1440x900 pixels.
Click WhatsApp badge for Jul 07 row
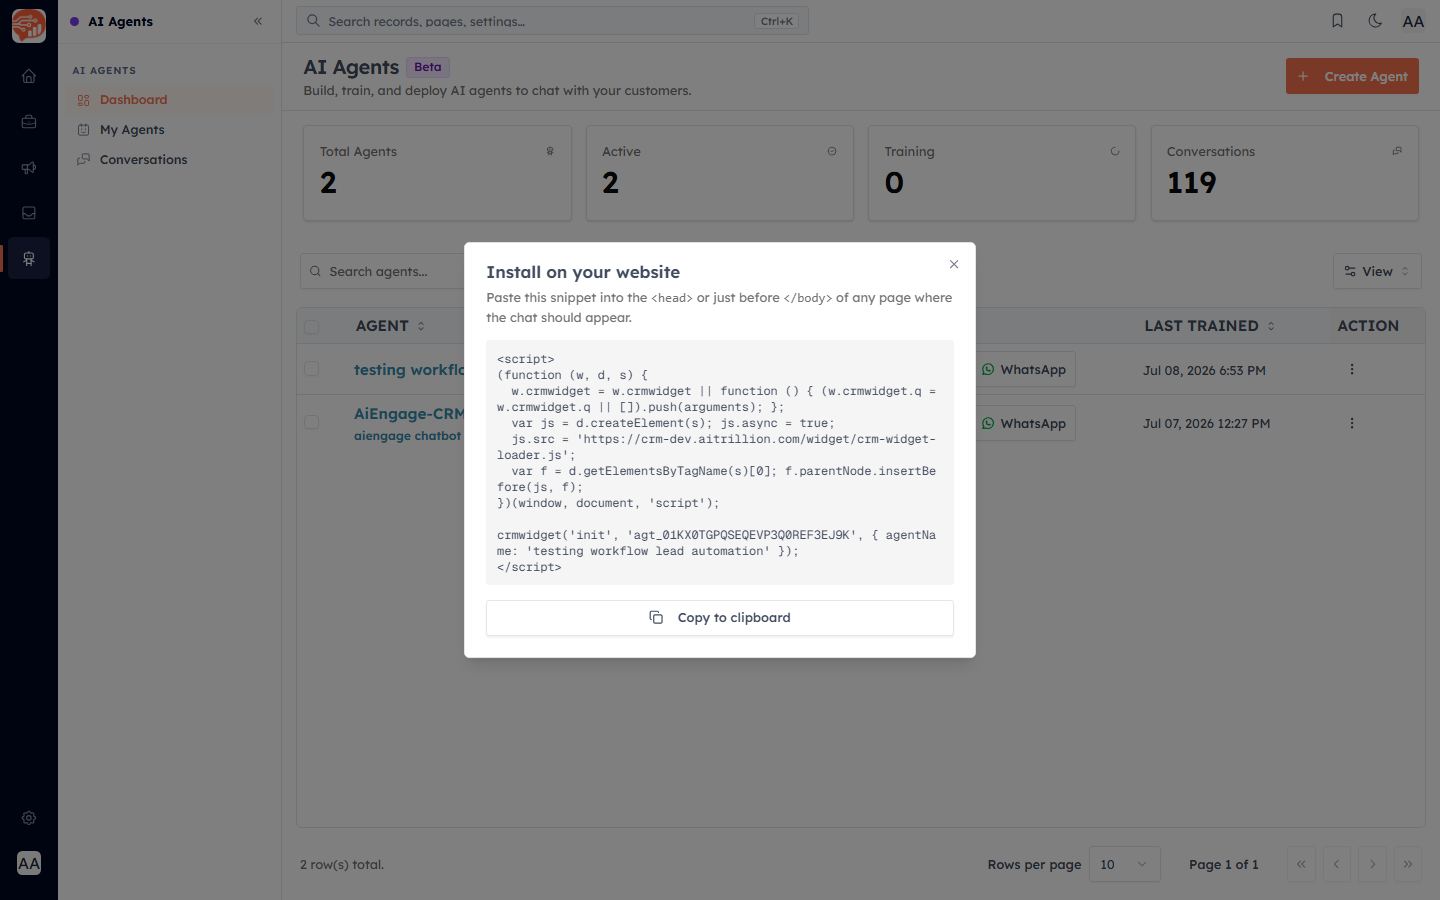pos(1024,423)
